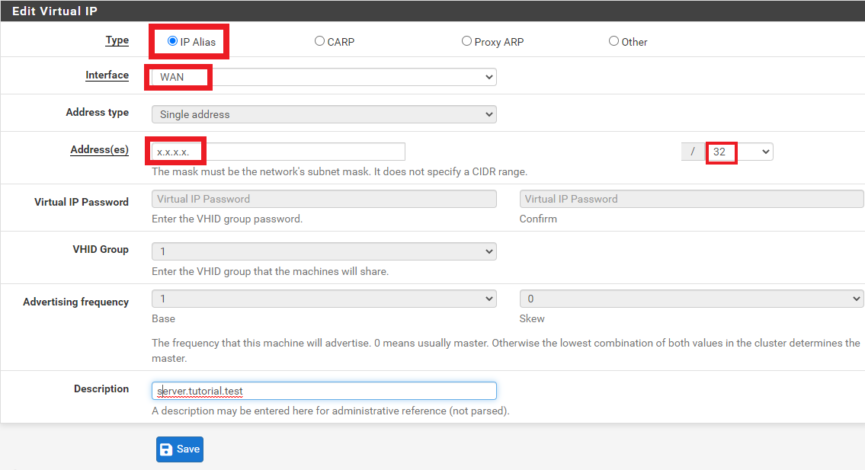This screenshot has width=865, height=470.
Task: Click the Interface help label link
Action: point(107,75)
